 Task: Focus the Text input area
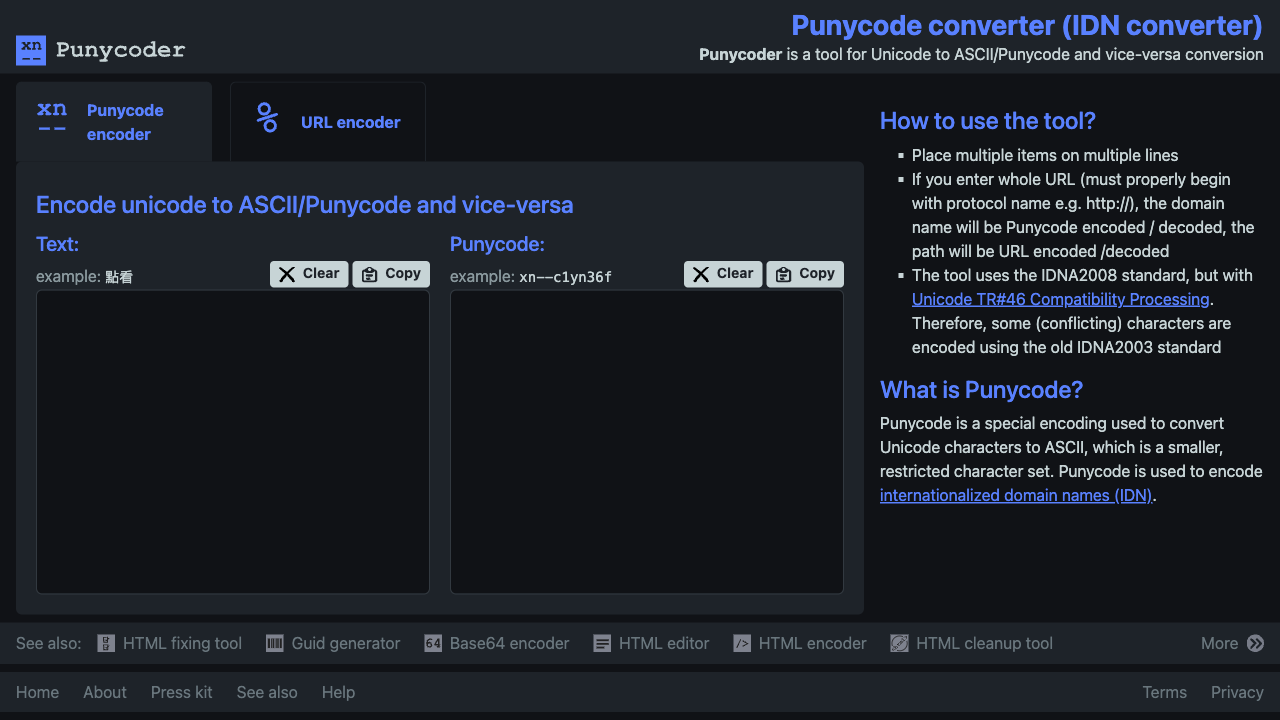pyautogui.click(x=233, y=442)
